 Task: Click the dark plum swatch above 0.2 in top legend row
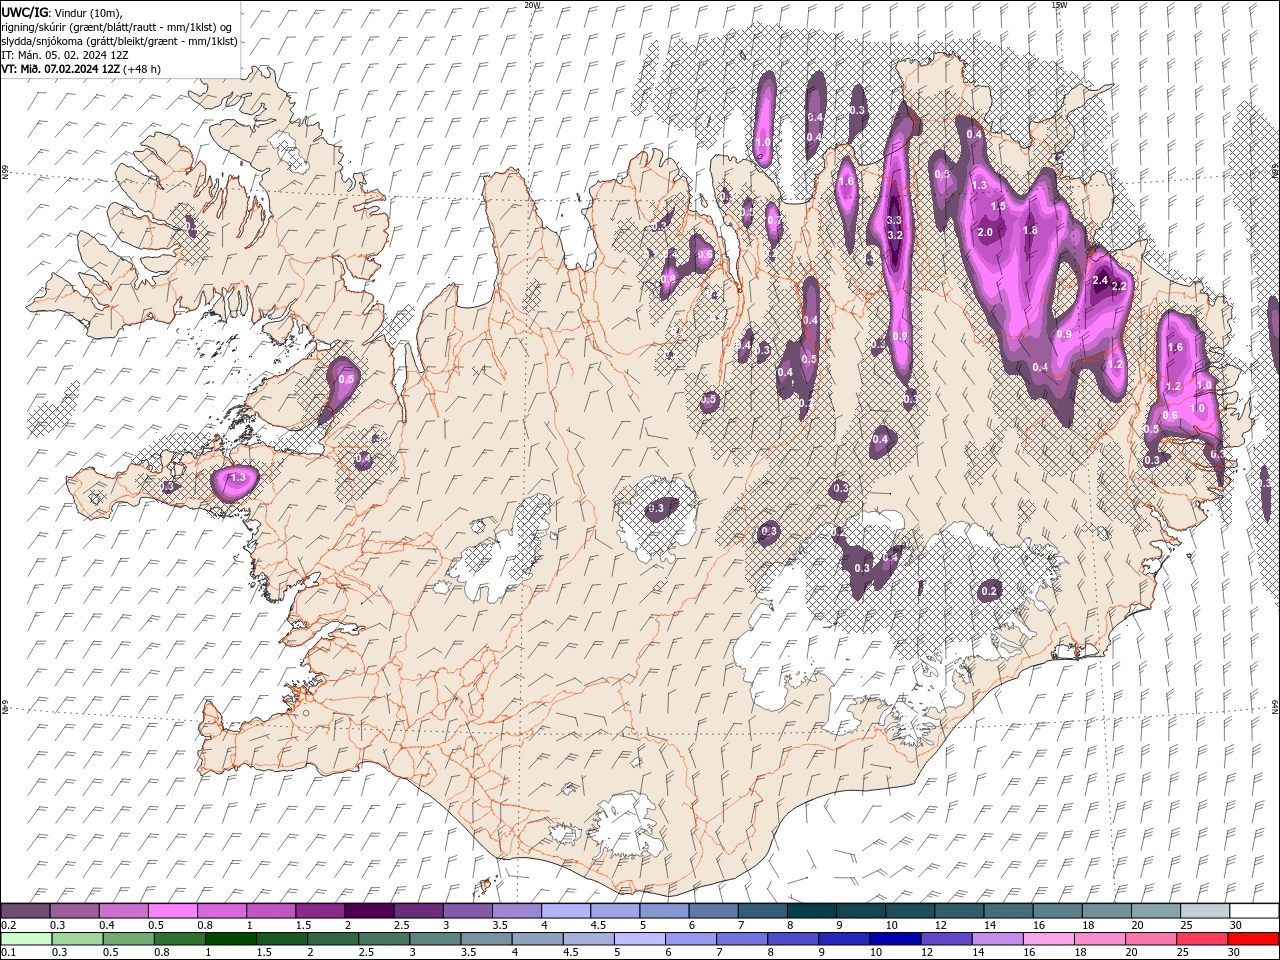tap(25, 911)
